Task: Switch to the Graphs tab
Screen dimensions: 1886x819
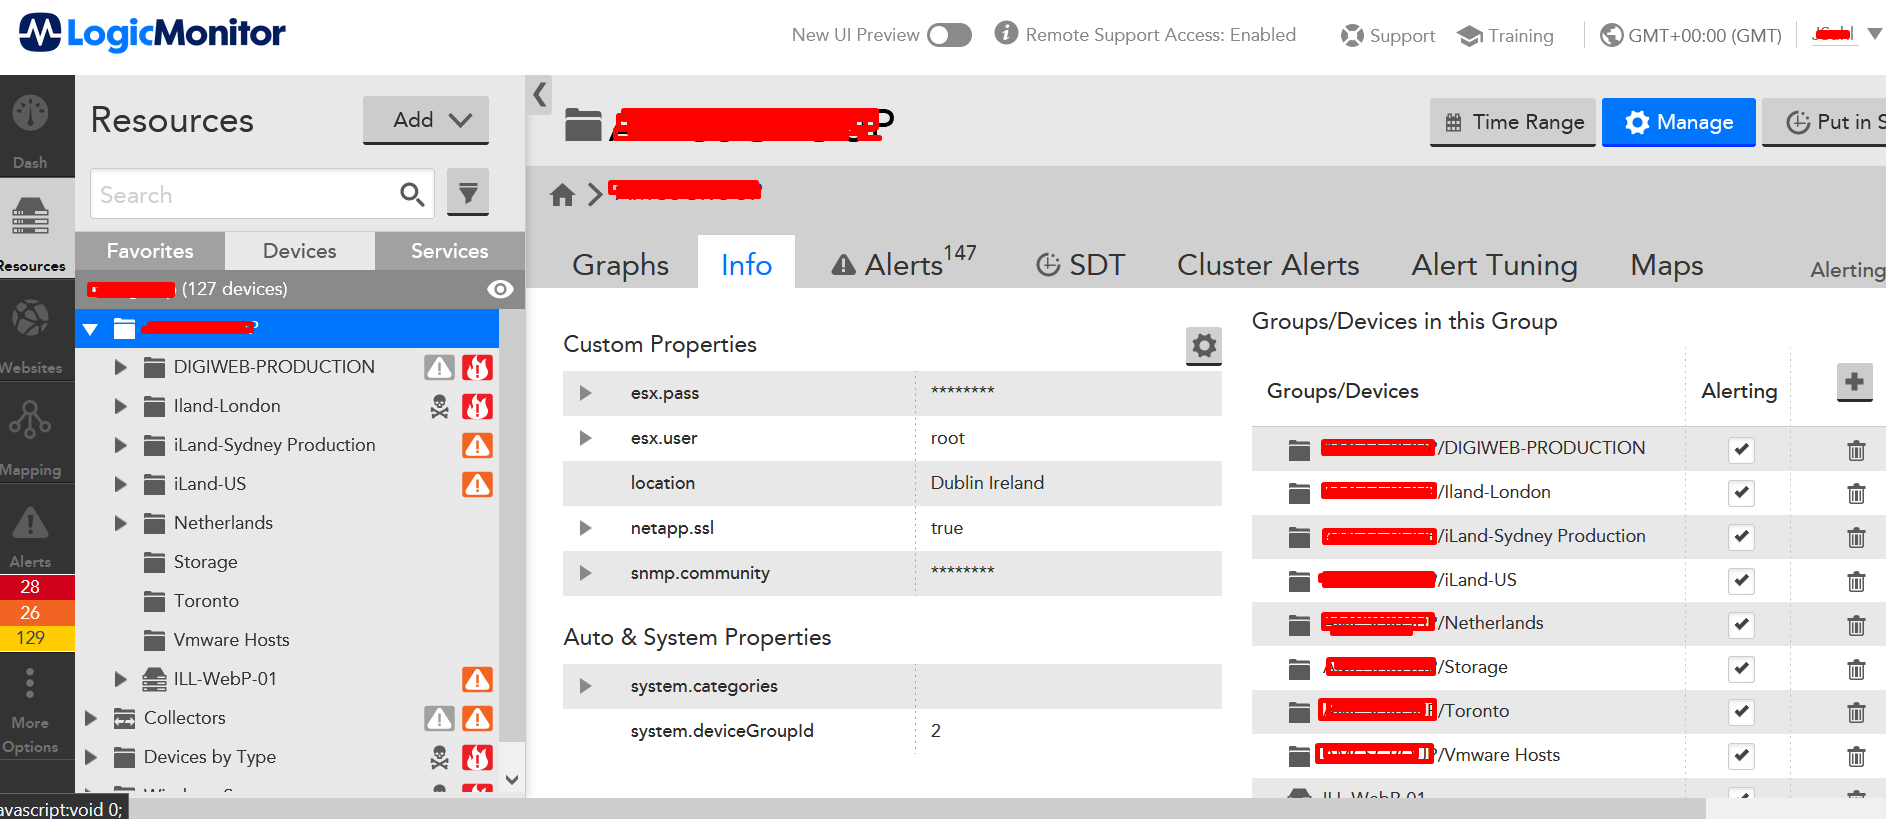Action: [x=620, y=264]
